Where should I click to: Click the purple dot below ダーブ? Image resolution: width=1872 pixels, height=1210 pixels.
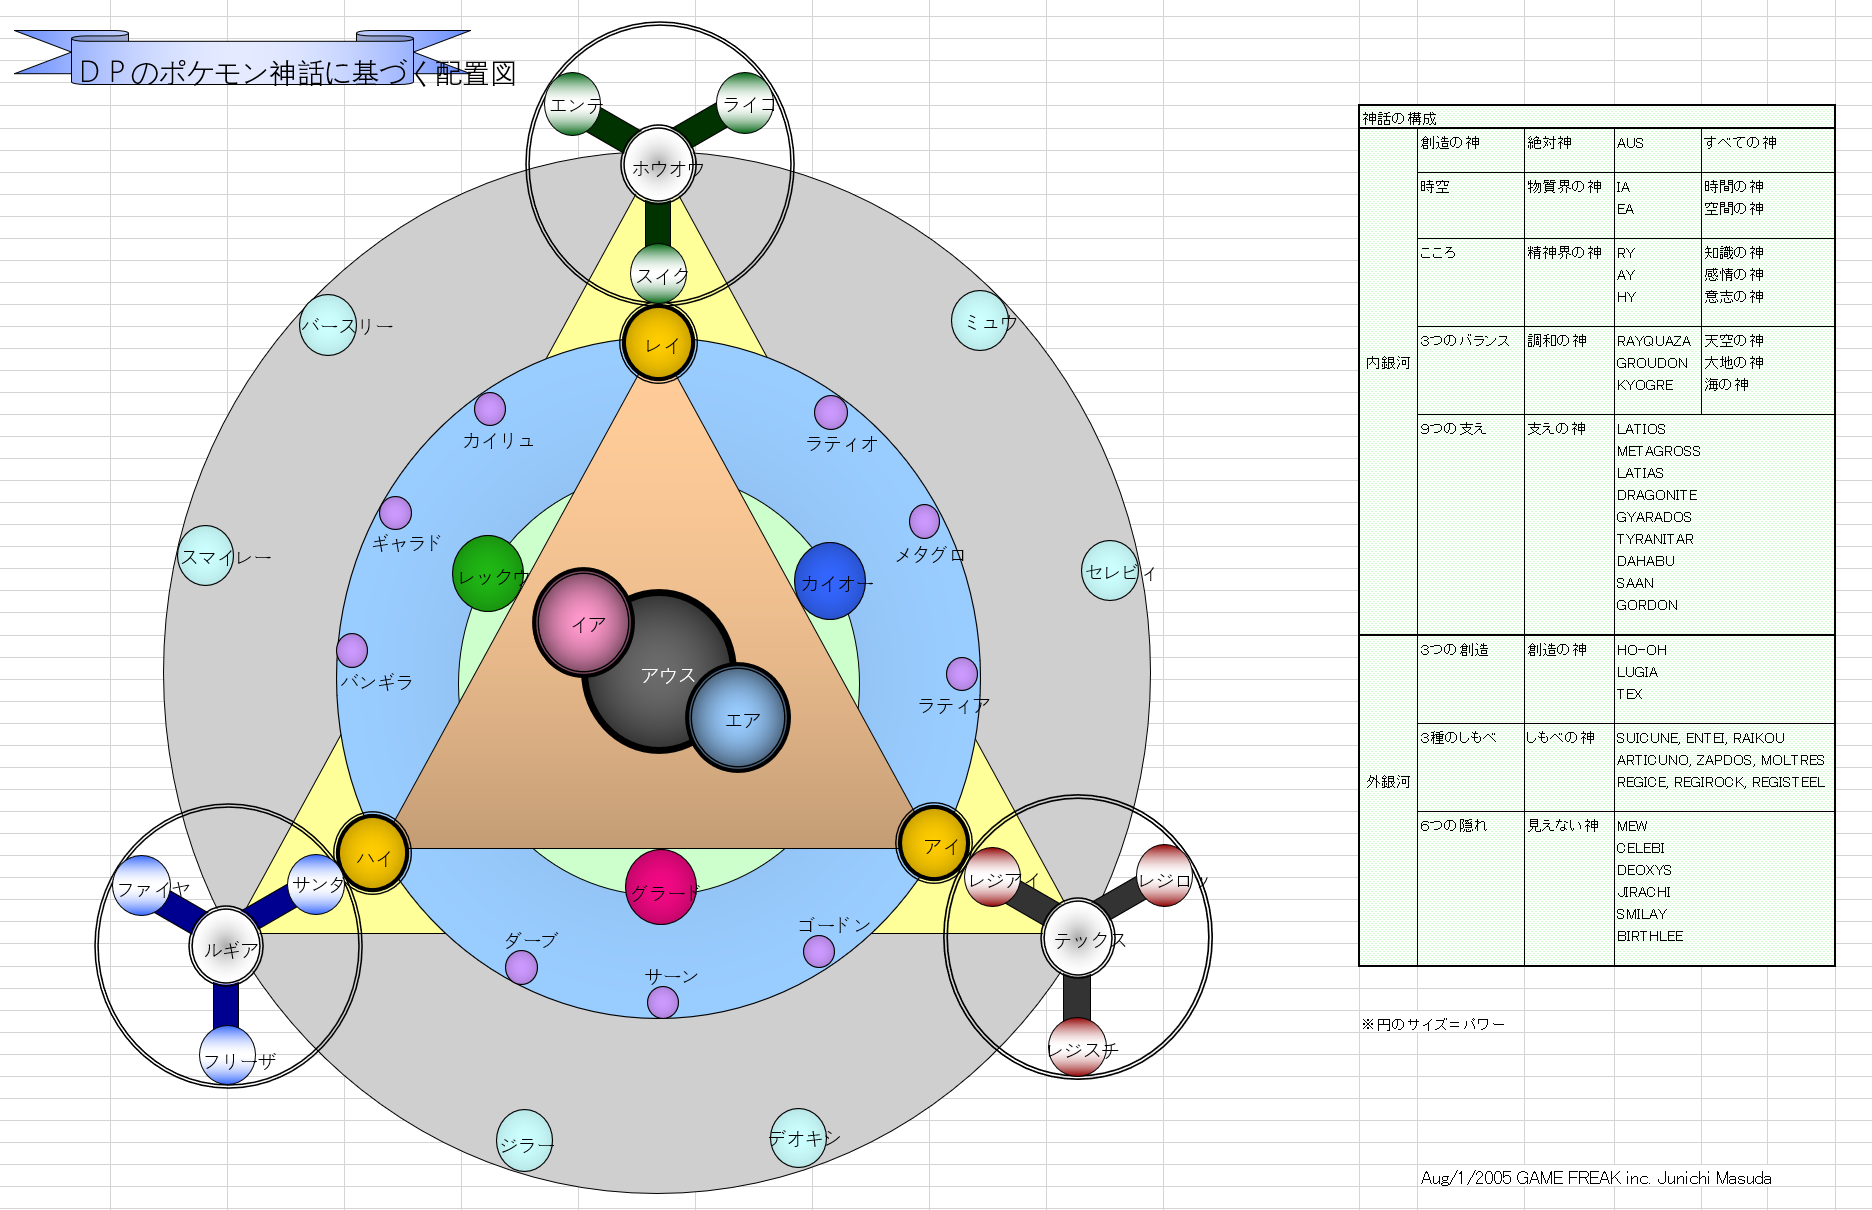(x=521, y=968)
